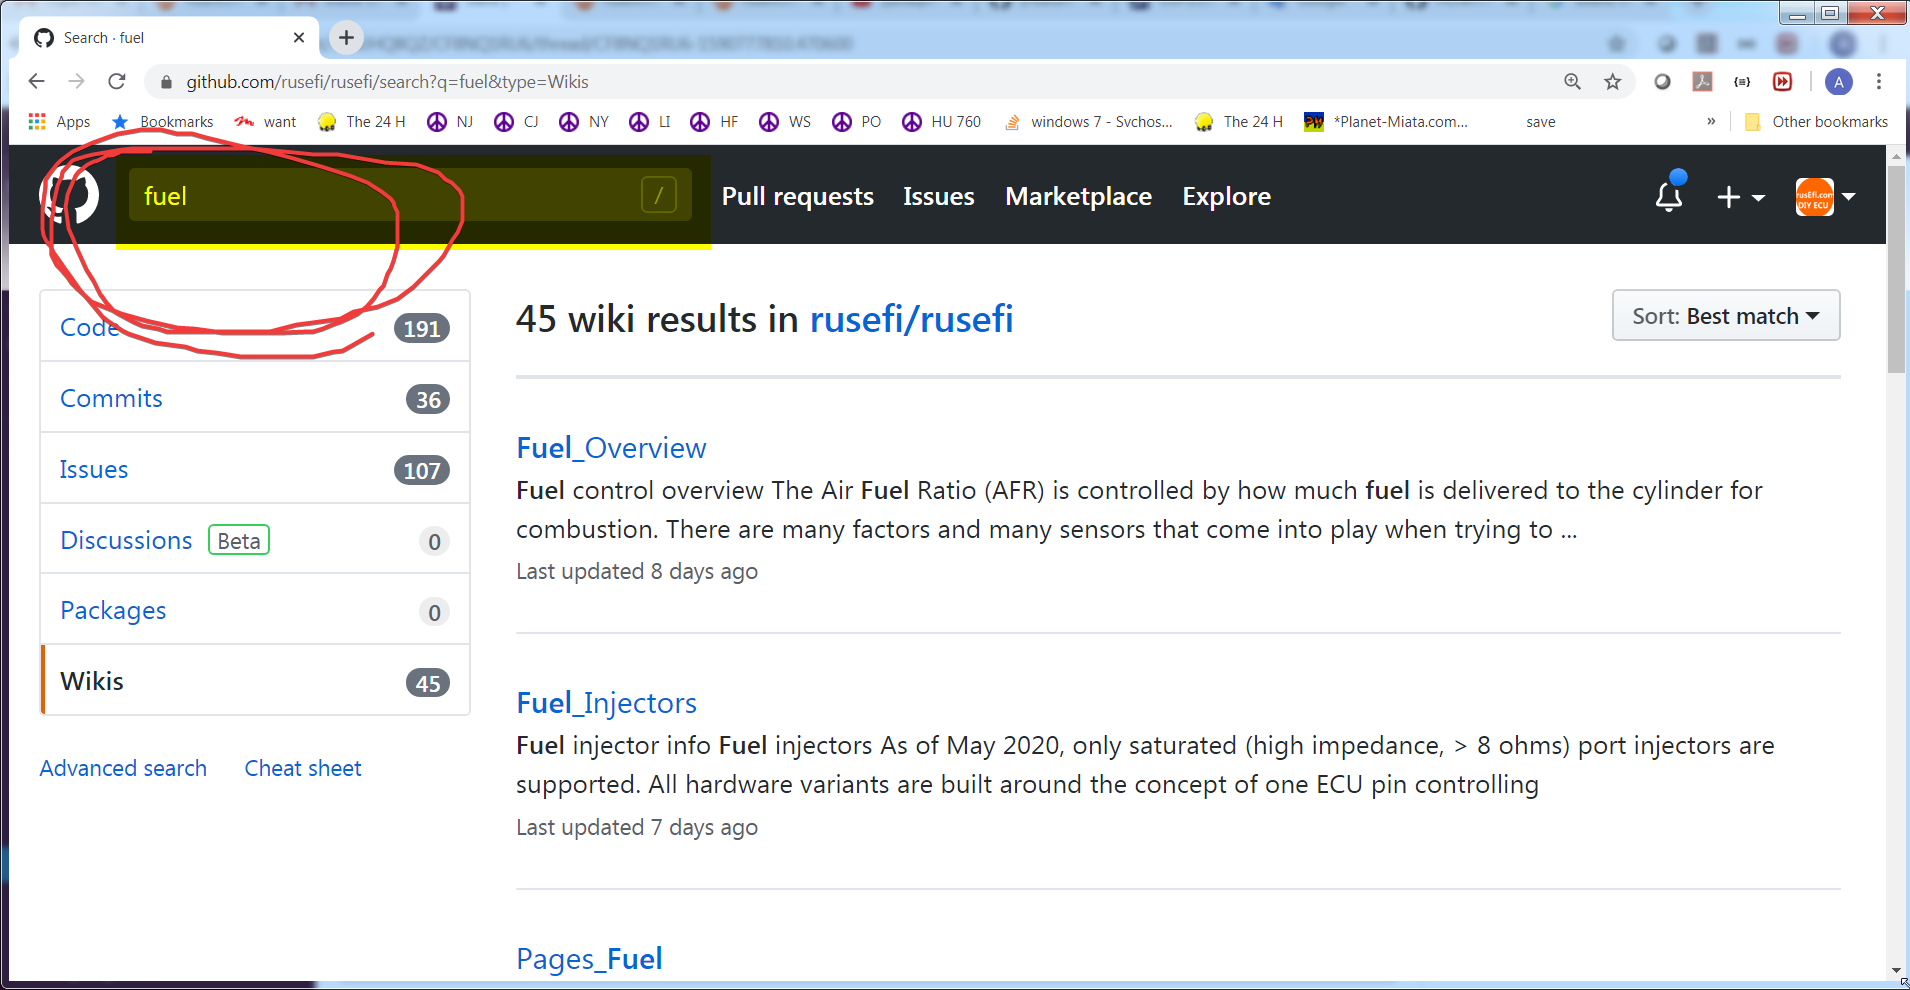
Task: Expand the Sort: Best match dropdown
Action: [1725, 316]
